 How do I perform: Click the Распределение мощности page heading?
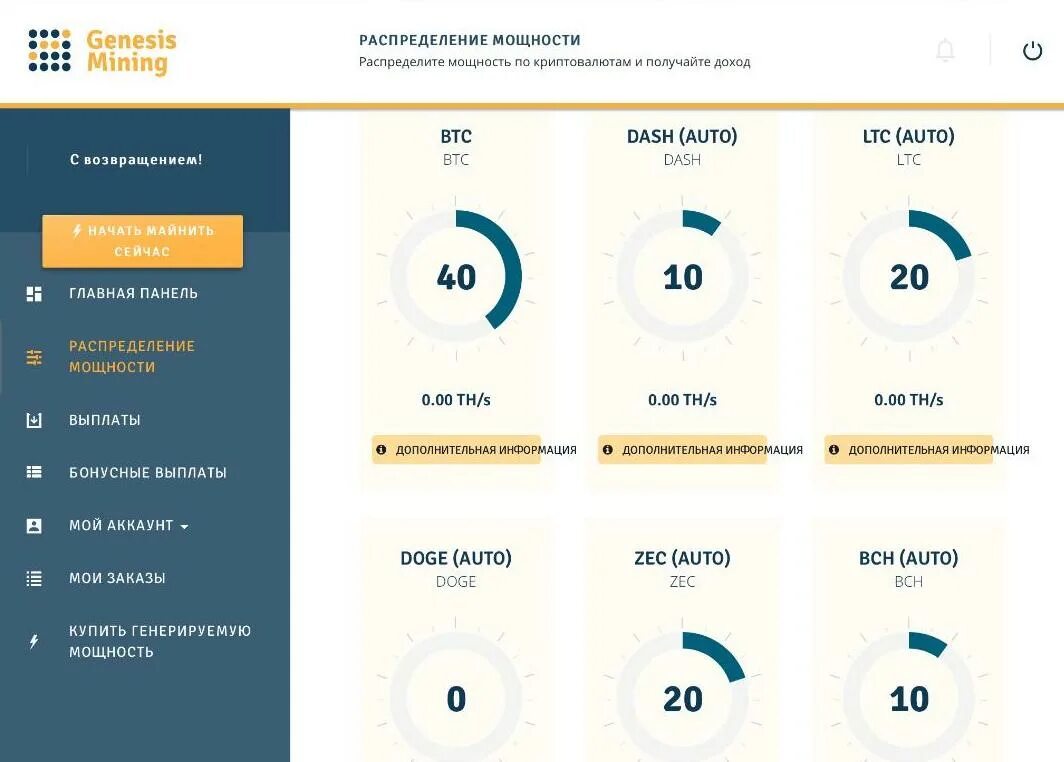(470, 40)
